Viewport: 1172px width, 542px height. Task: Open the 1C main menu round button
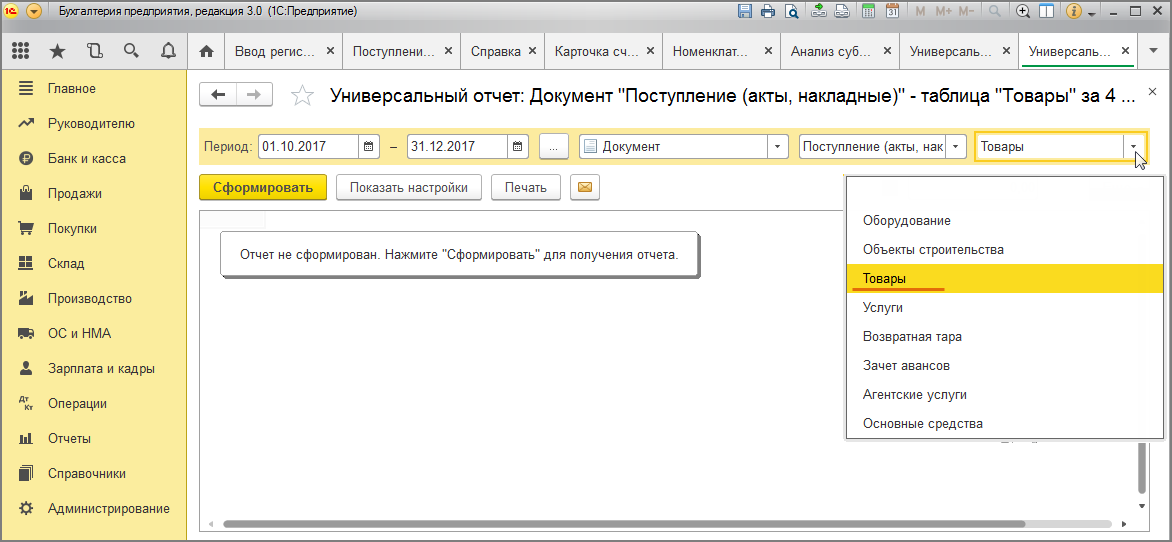point(34,11)
